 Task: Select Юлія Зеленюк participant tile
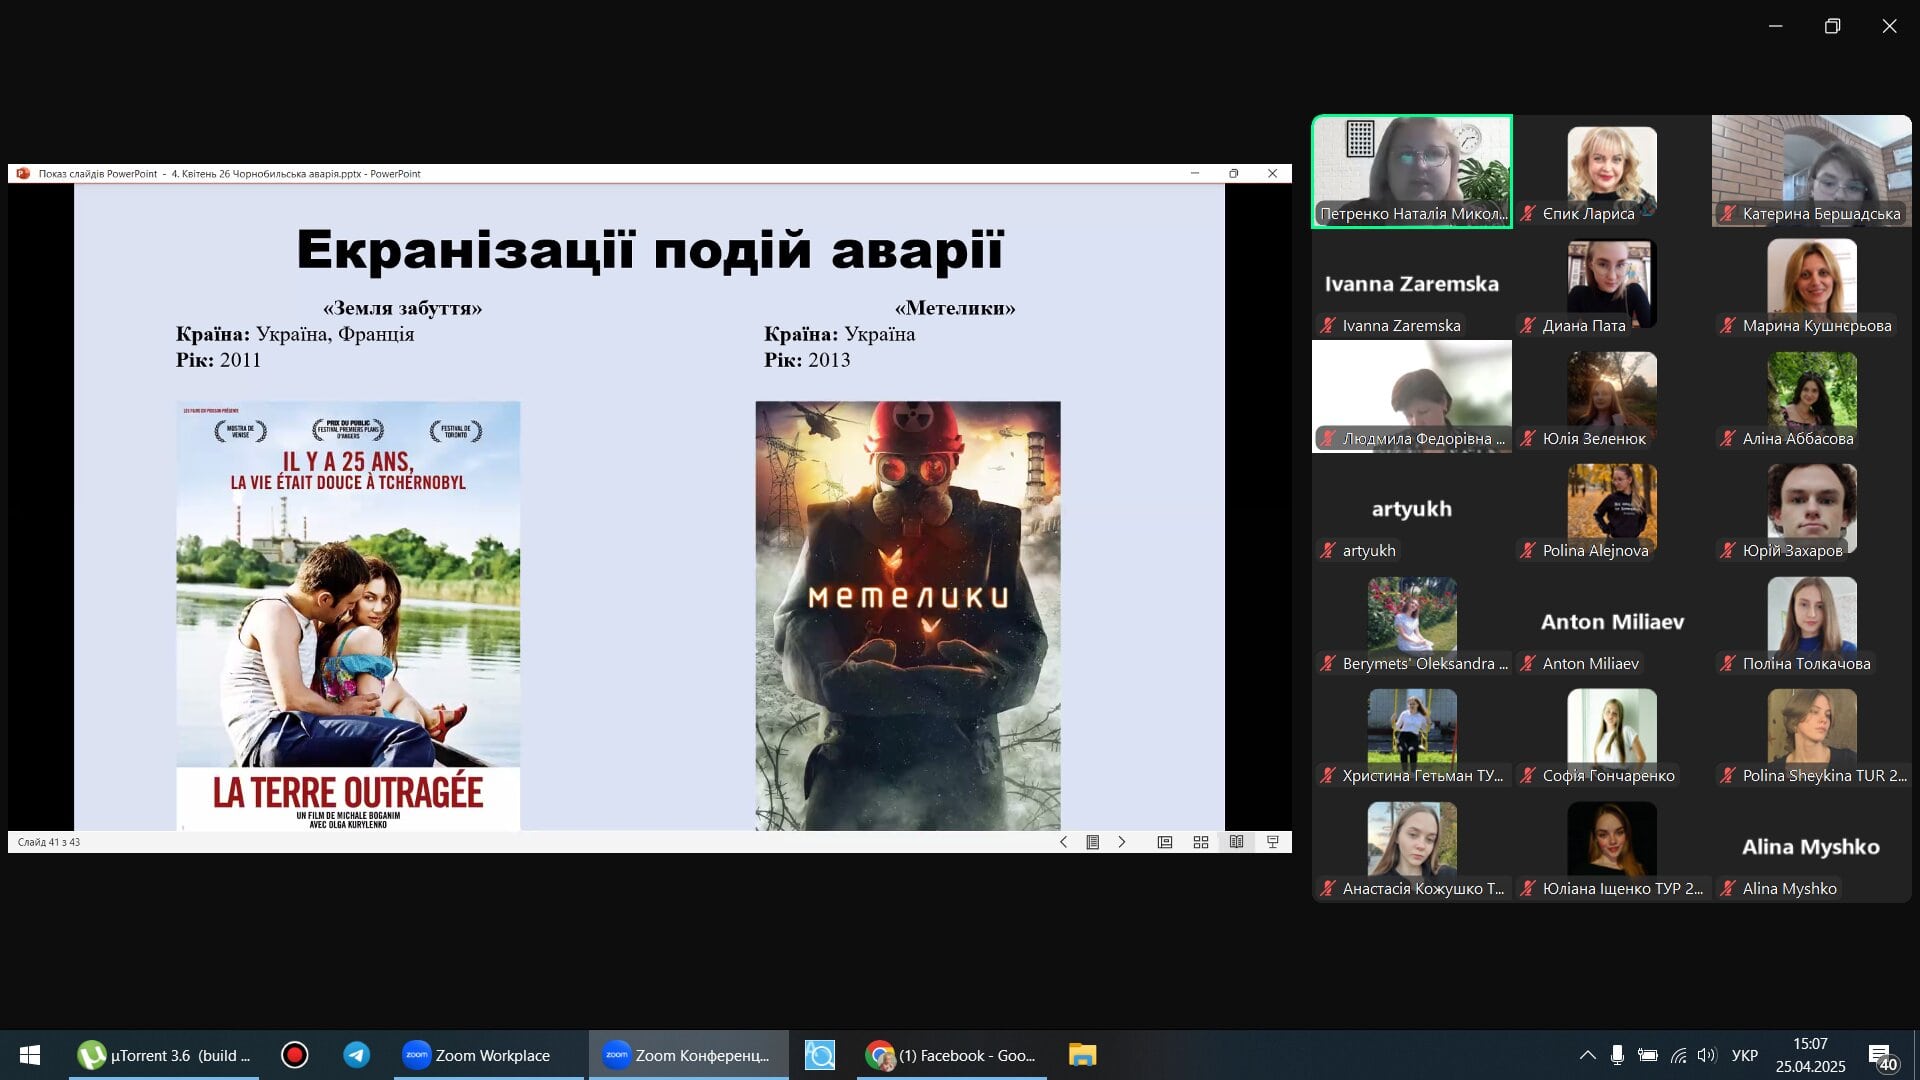pos(1612,396)
